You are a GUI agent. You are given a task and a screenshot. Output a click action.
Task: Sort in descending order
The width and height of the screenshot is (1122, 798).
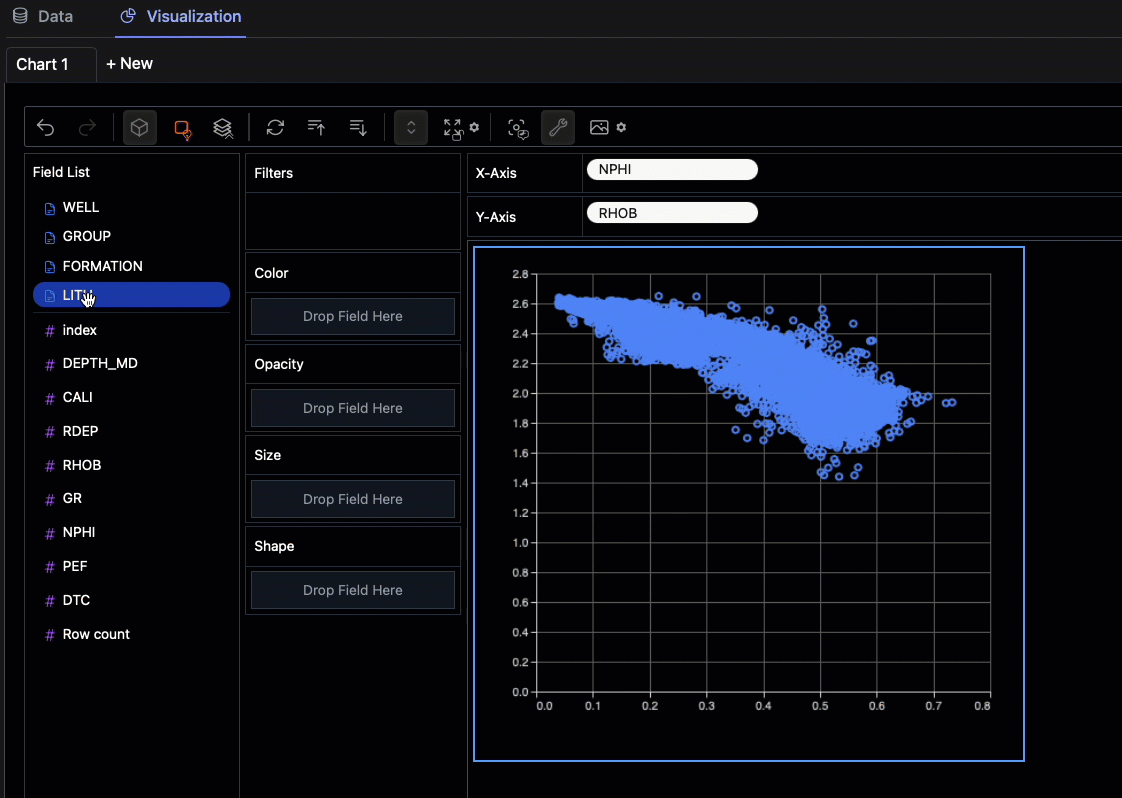358,128
